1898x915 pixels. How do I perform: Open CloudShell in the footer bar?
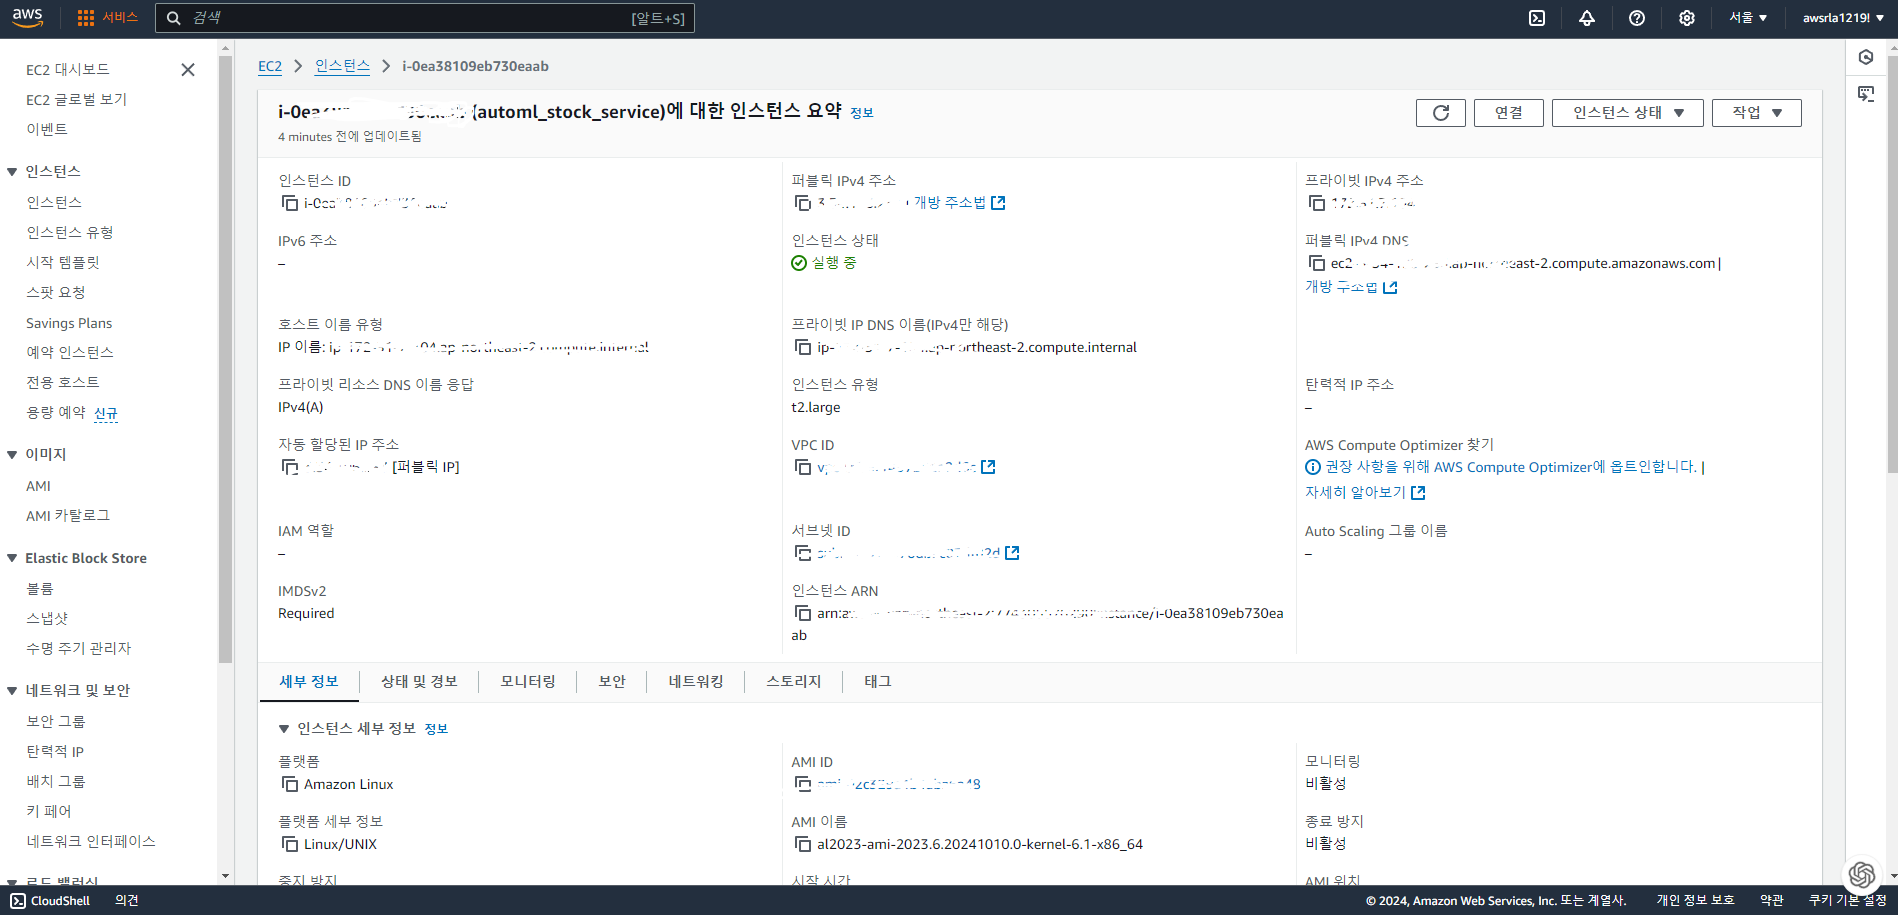pos(50,901)
